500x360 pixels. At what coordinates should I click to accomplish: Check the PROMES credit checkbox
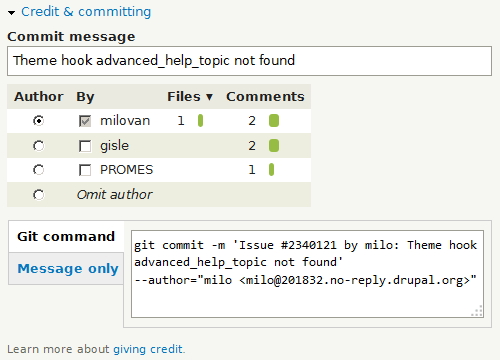click(85, 170)
